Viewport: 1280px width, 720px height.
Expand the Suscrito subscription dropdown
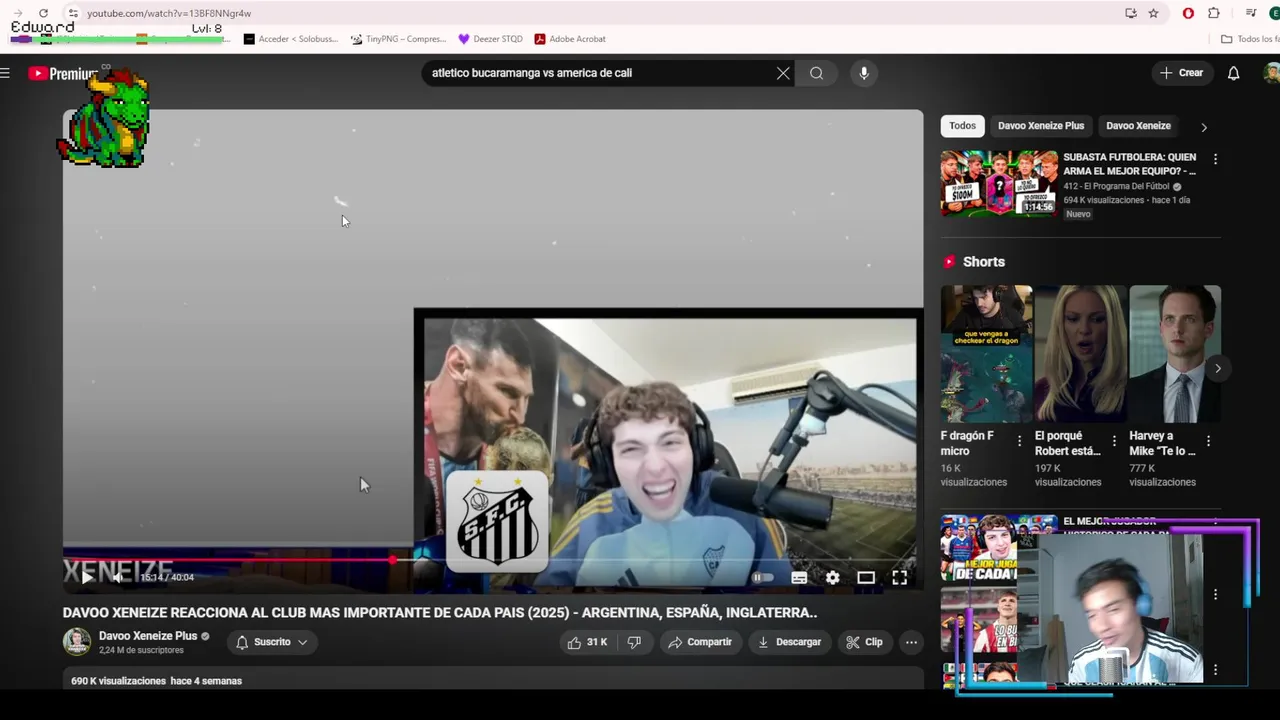271,642
